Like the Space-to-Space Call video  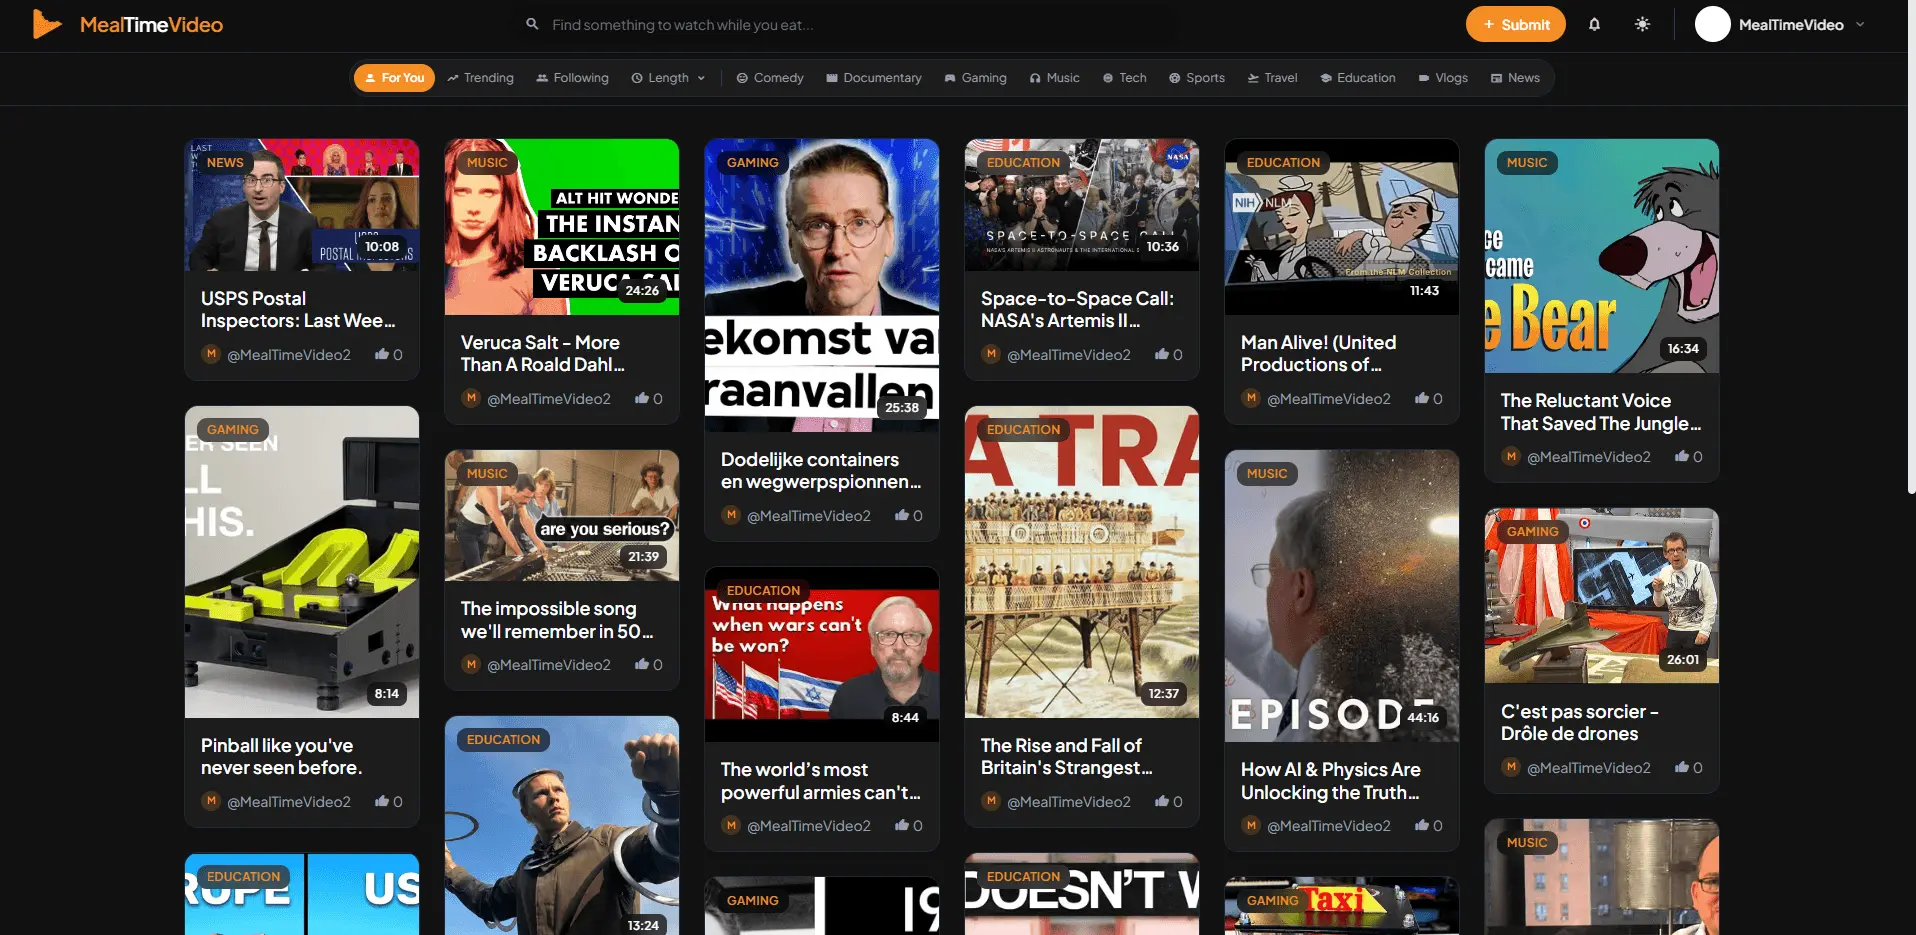click(1168, 354)
